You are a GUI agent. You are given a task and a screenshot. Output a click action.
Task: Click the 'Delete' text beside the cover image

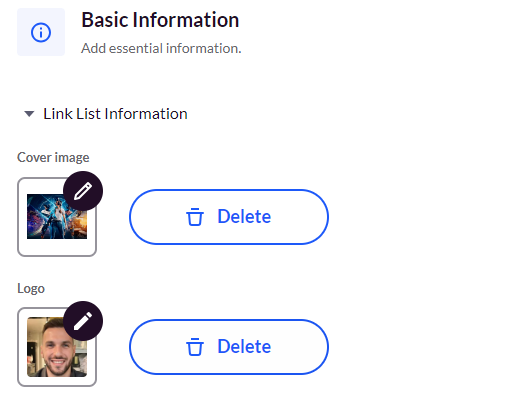pyautogui.click(x=244, y=216)
